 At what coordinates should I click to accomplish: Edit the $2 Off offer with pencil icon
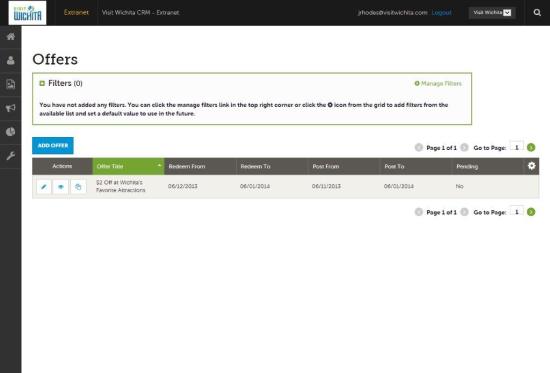[x=44, y=187]
